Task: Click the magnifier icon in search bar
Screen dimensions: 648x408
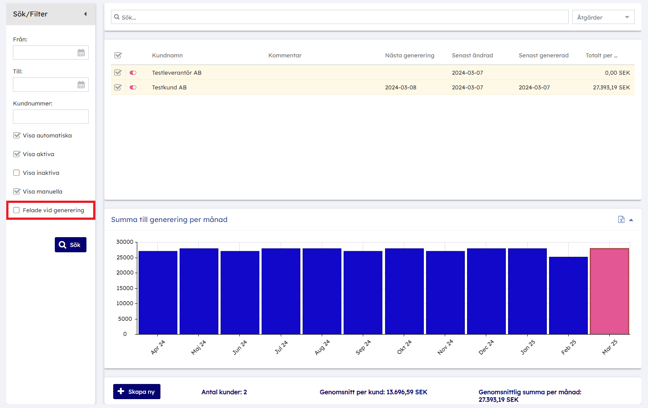Action: [117, 18]
